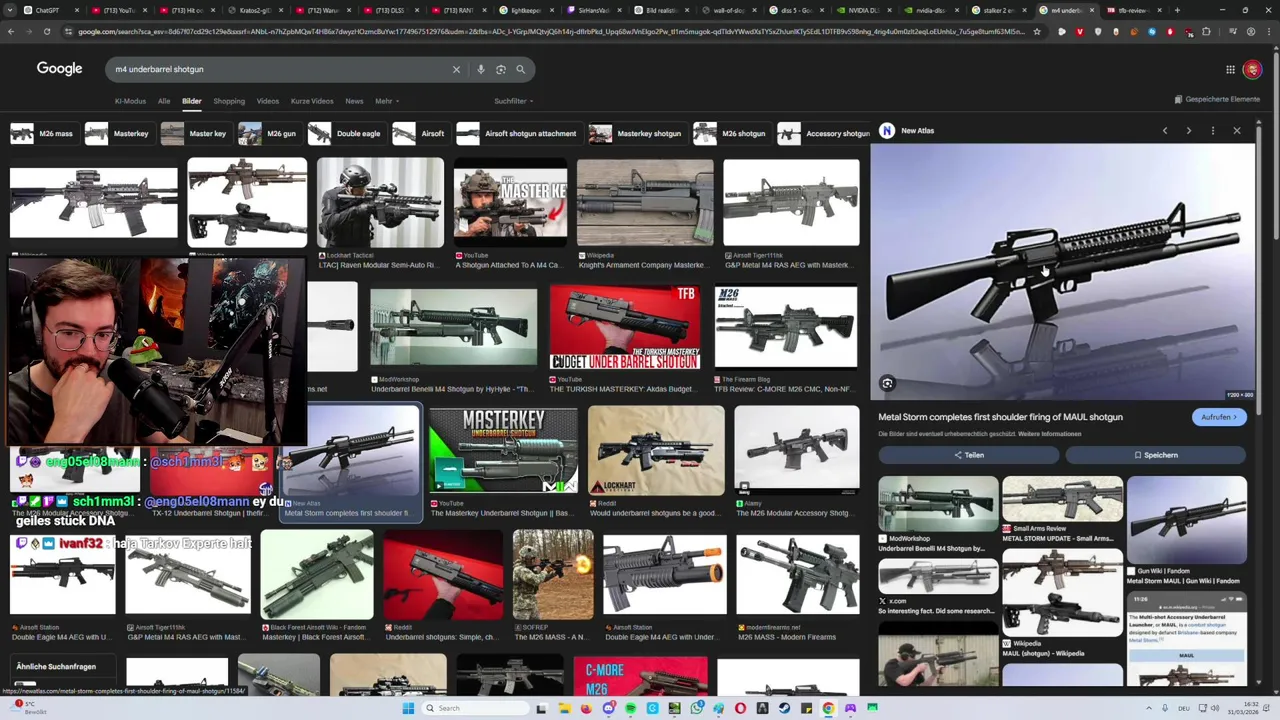
Task: Click the Google logo
Action: click(59, 69)
